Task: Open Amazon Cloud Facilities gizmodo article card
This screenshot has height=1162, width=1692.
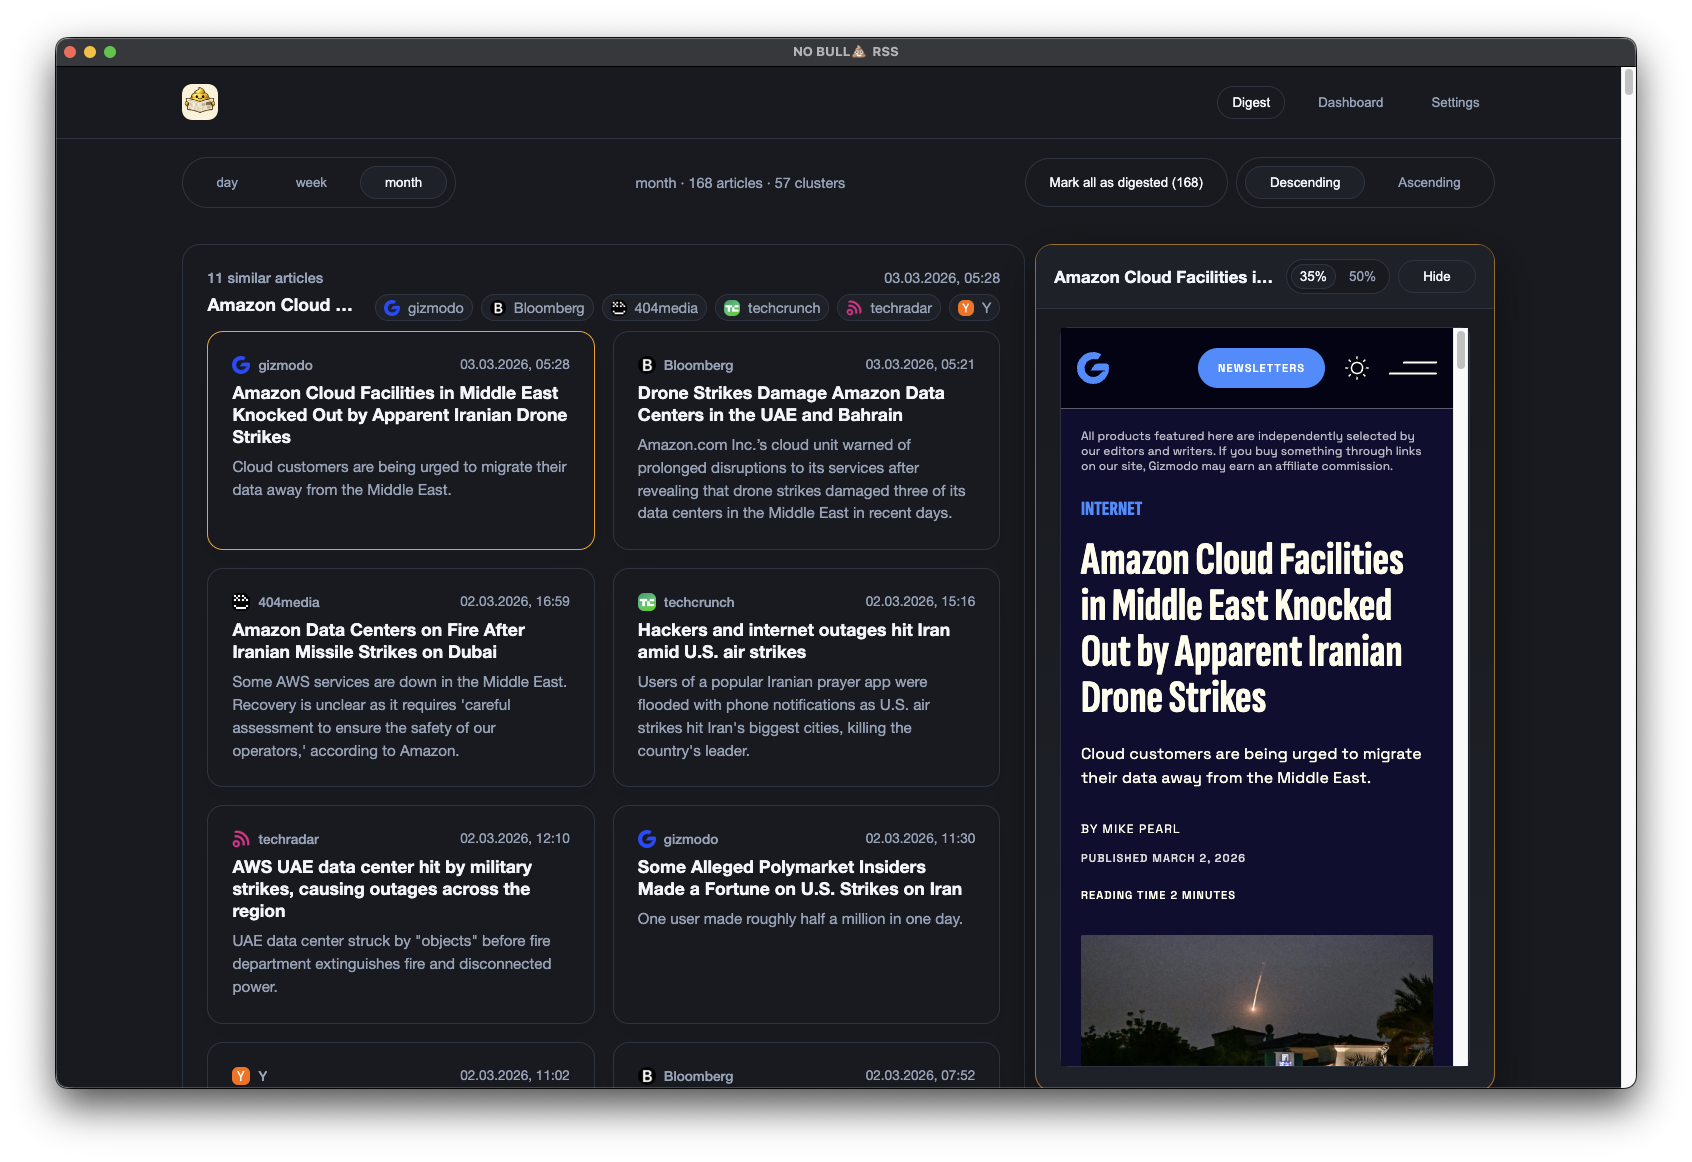Action: (401, 440)
